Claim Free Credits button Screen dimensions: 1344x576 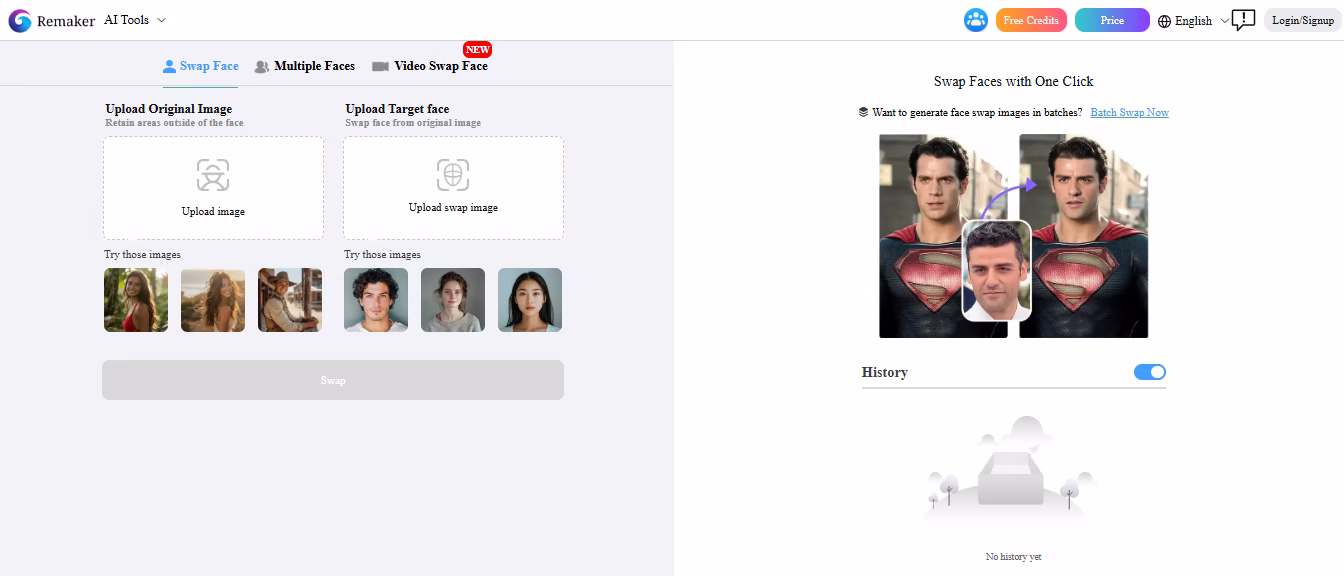pyautogui.click(x=1031, y=20)
